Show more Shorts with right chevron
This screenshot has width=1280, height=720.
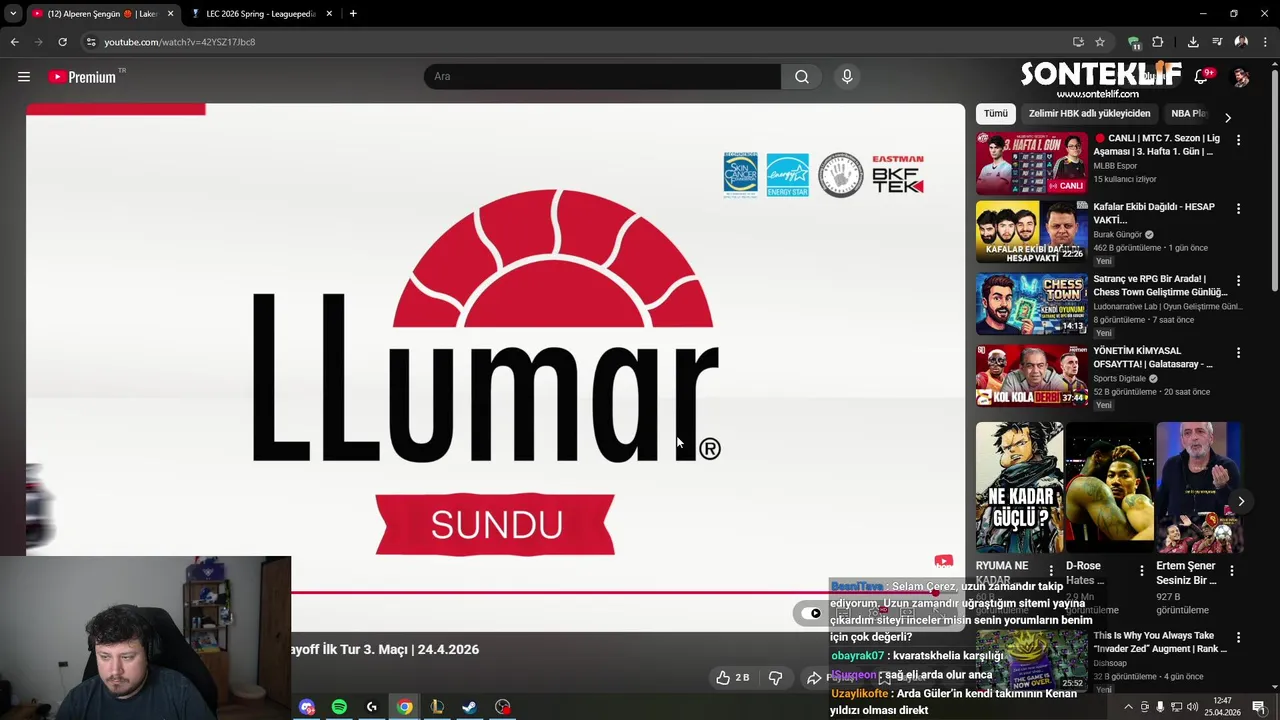(1241, 501)
